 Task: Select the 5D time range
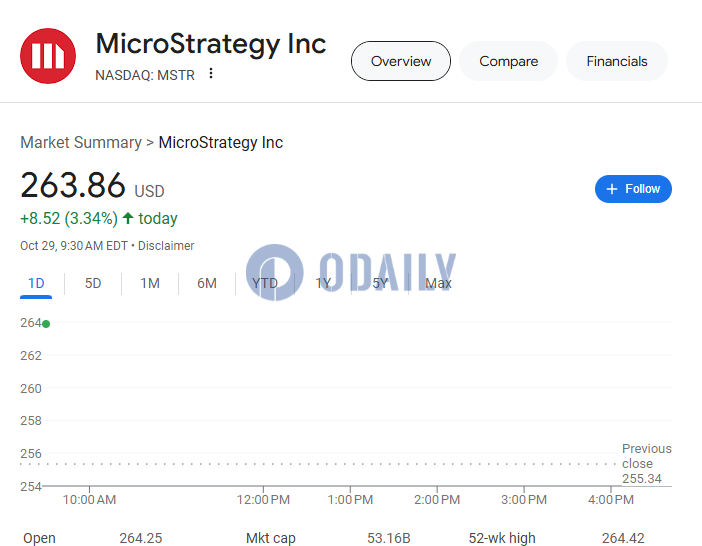(x=93, y=283)
